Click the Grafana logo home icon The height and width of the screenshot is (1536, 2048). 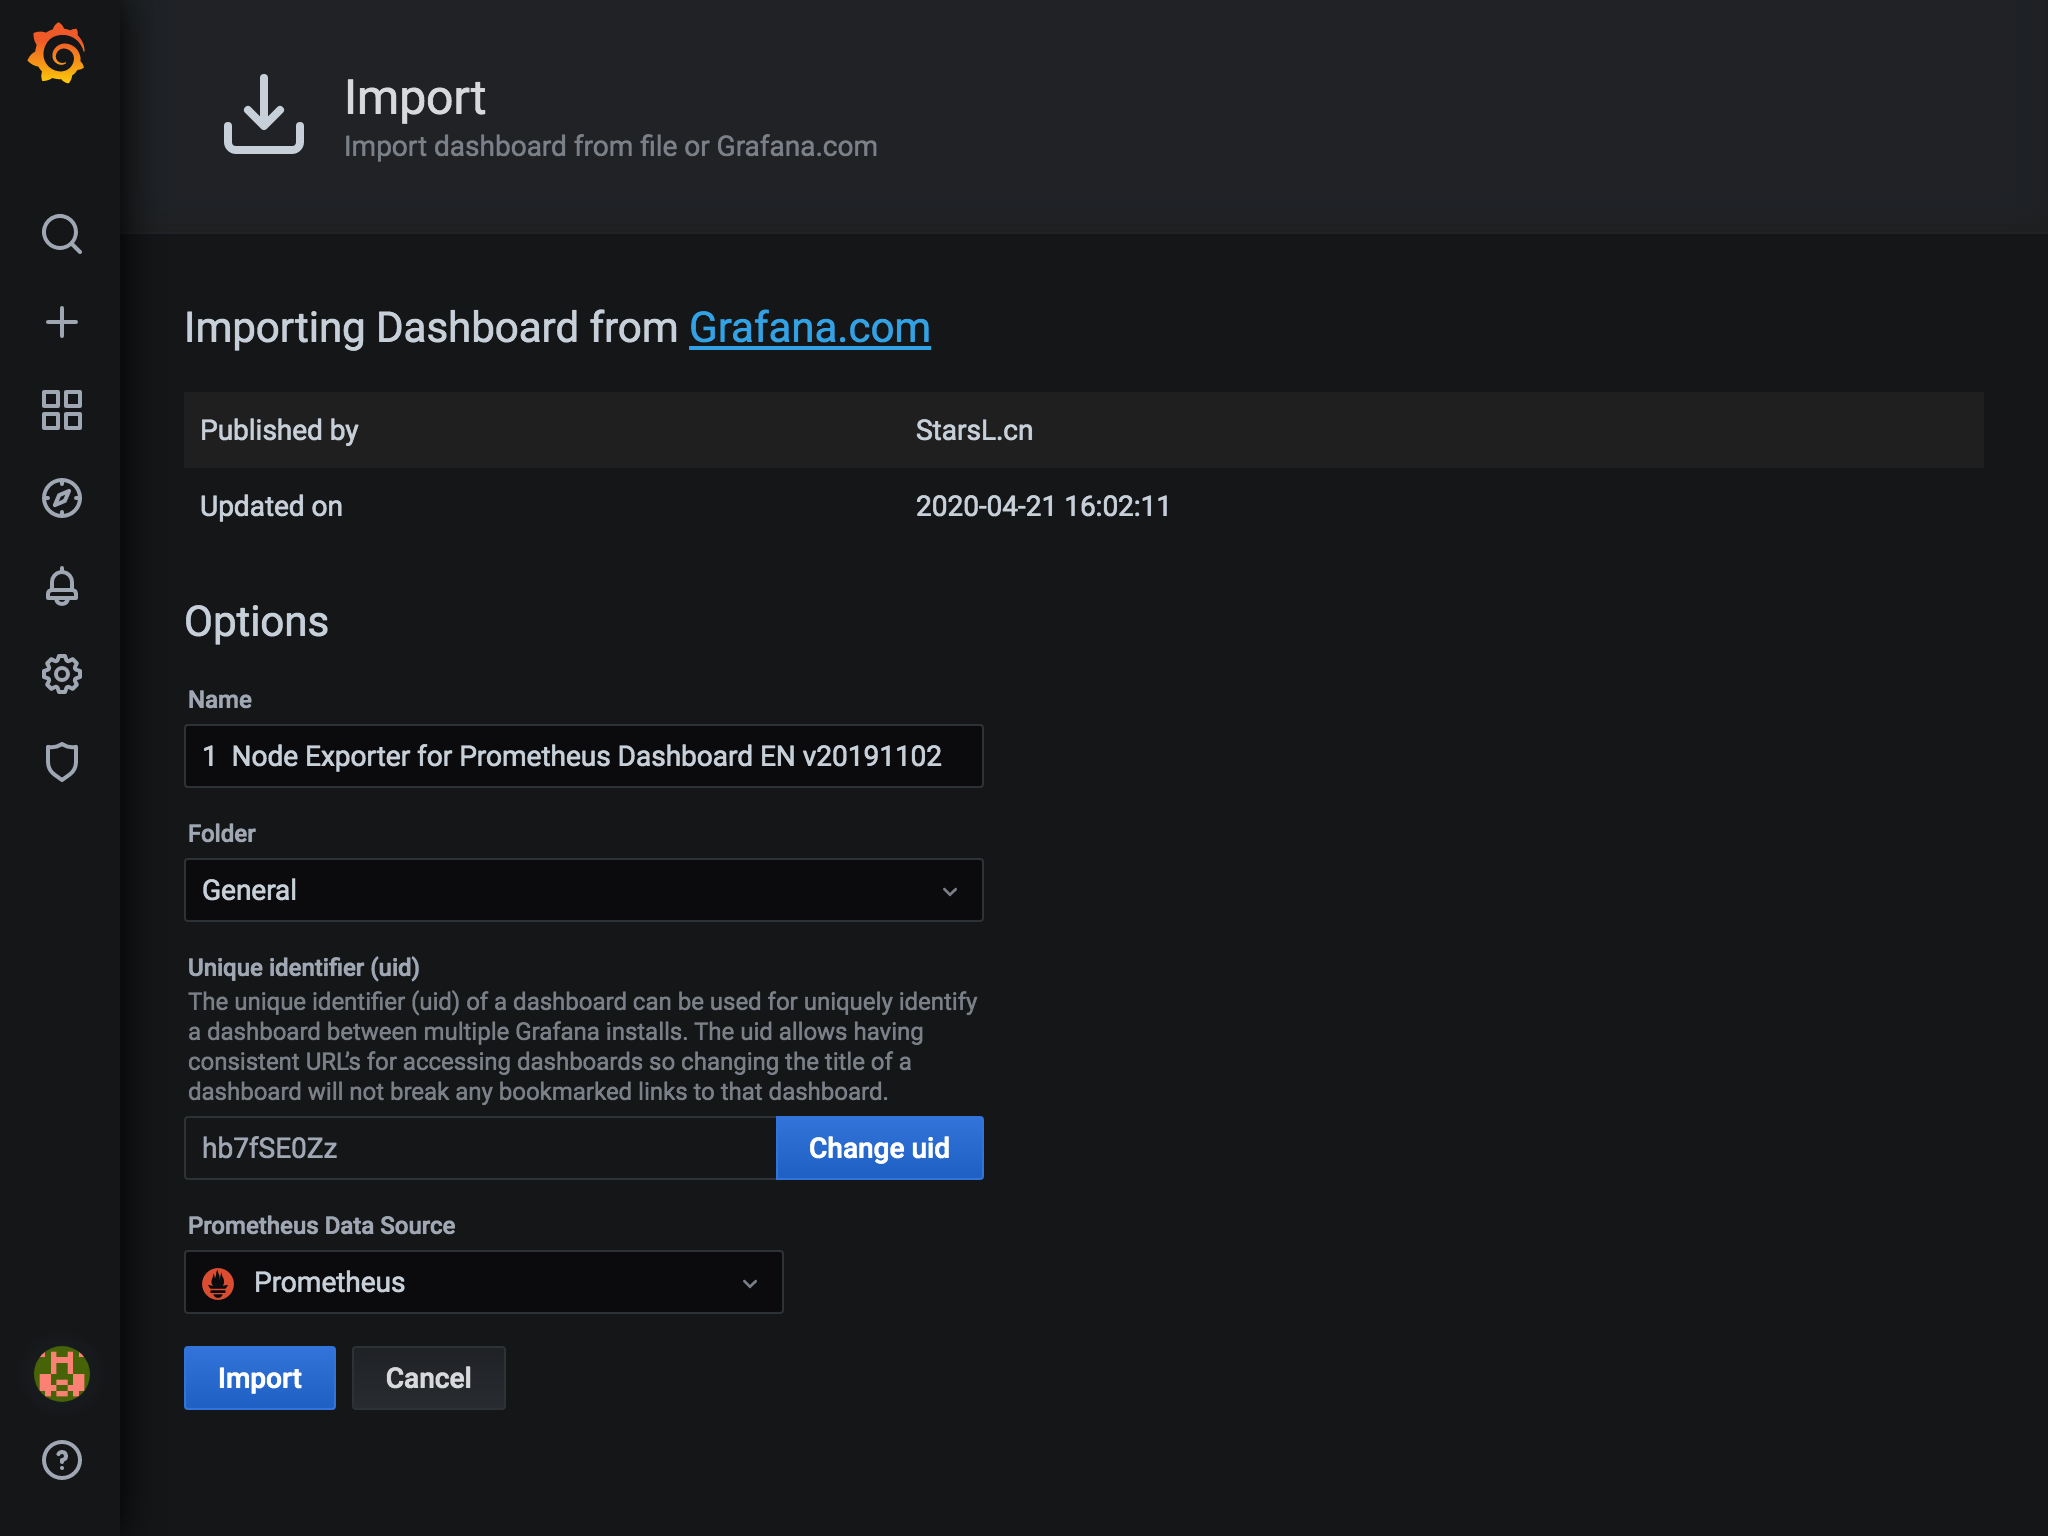pyautogui.click(x=57, y=54)
